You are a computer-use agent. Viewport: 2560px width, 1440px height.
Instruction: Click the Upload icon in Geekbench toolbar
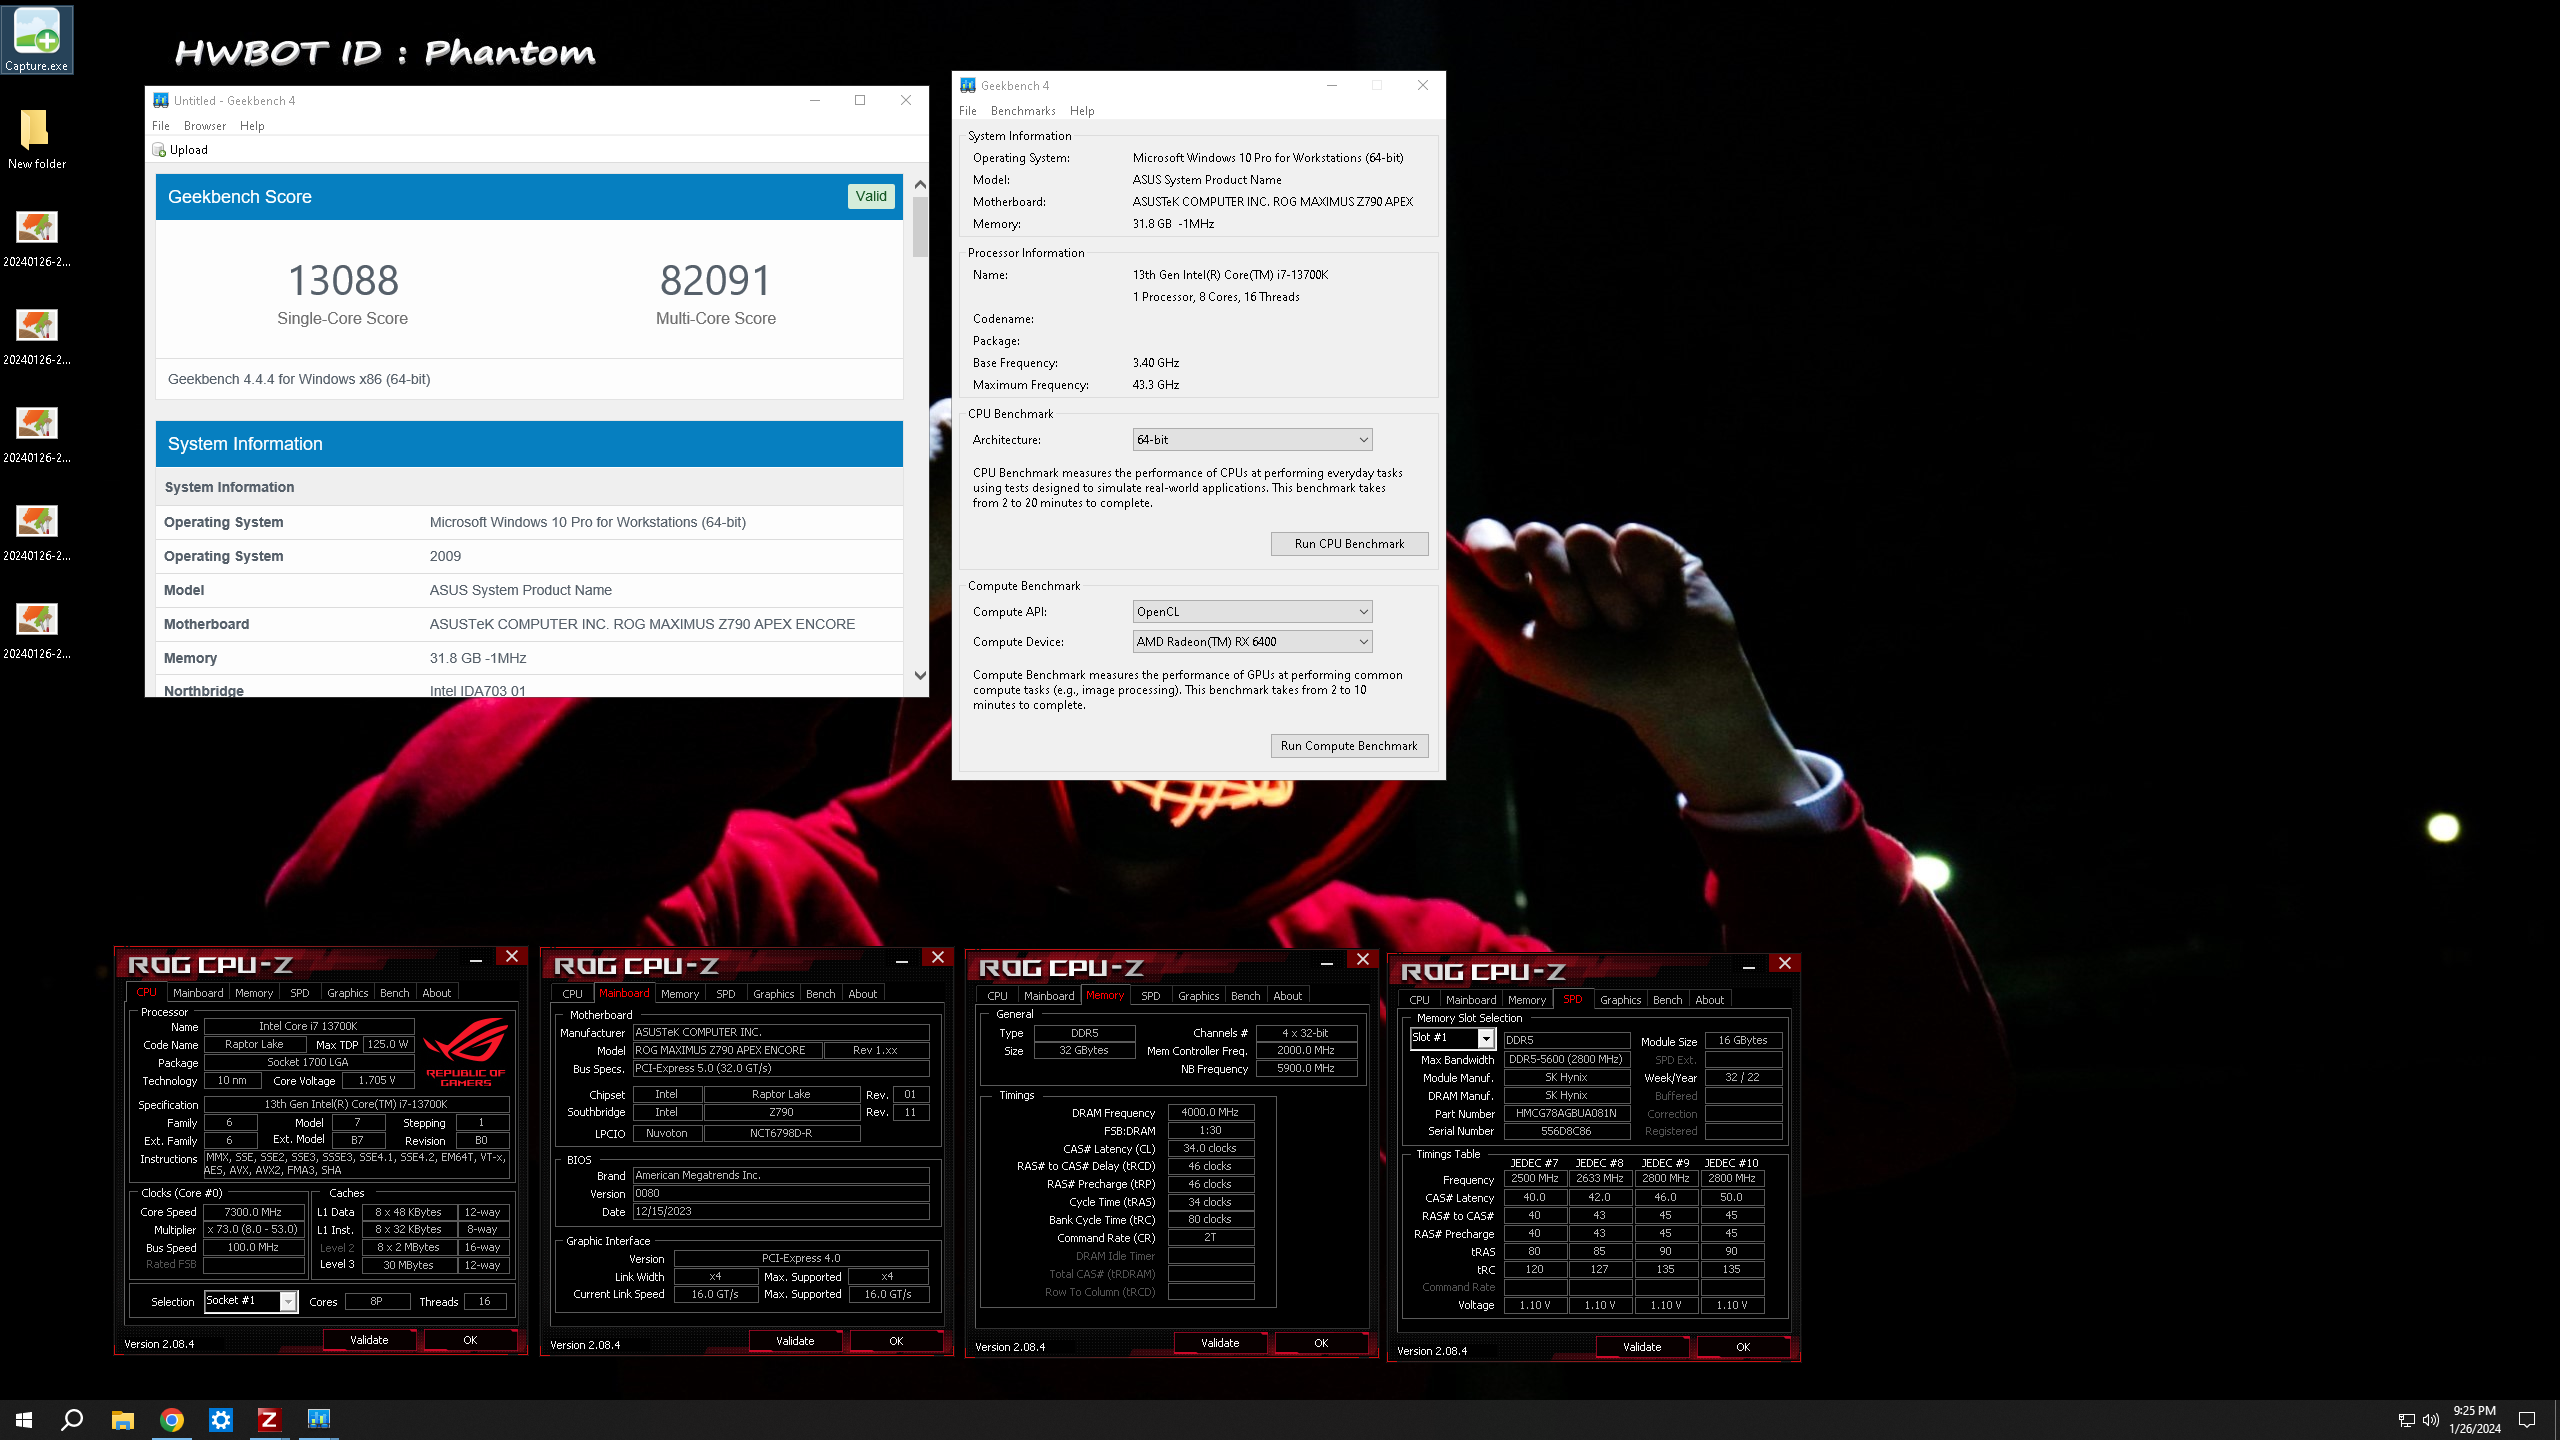[159, 150]
